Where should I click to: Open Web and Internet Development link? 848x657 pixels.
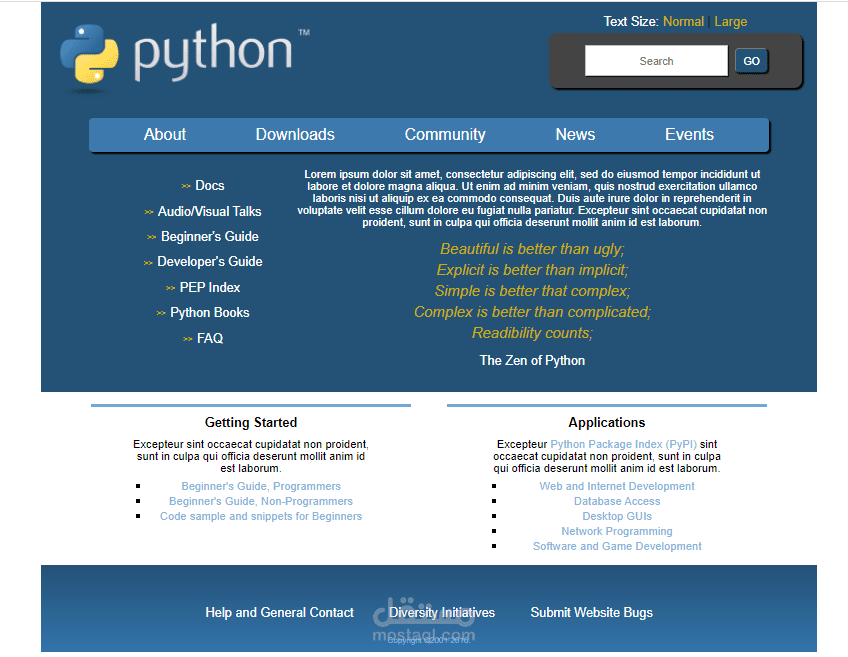coord(617,486)
